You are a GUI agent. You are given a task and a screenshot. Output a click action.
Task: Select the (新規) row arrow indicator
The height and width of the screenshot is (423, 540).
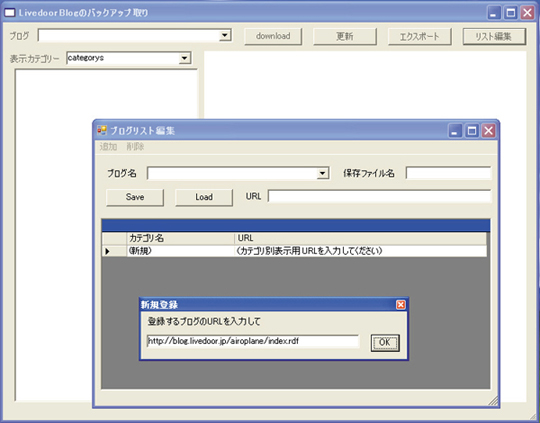point(107,251)
